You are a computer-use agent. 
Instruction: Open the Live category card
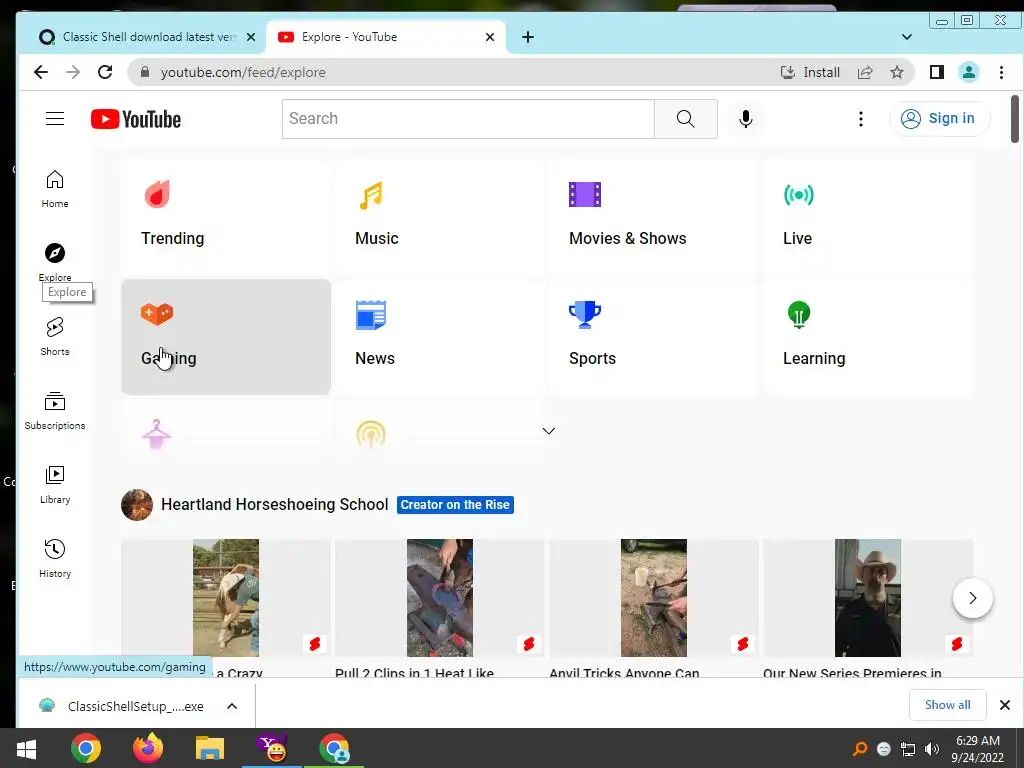pyautogui.click(x=868, y=217)
